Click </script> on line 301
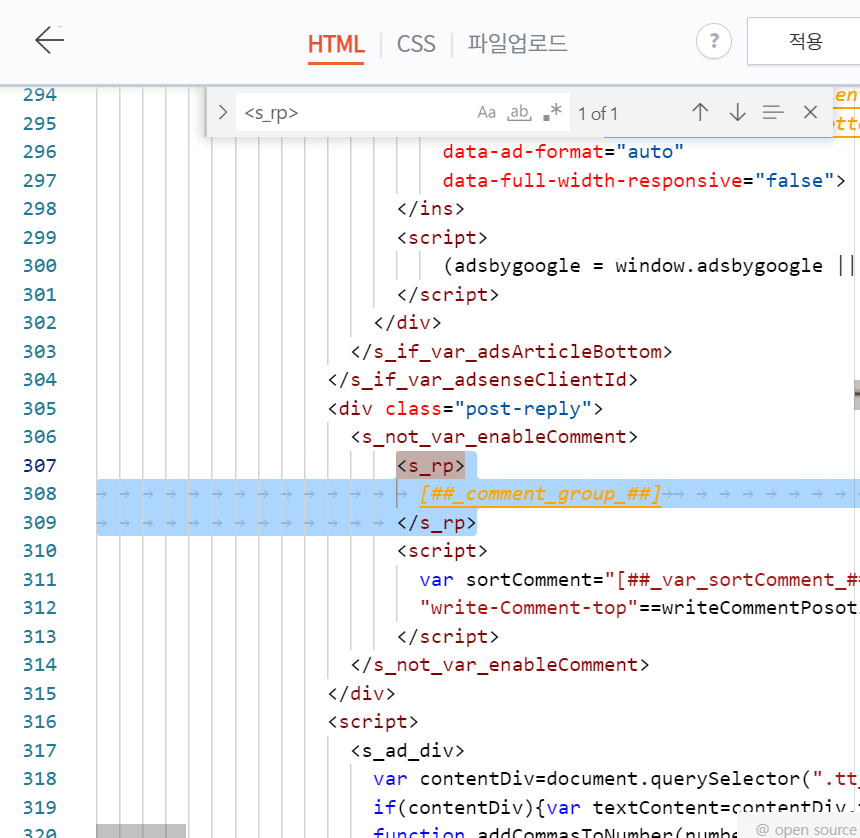Image resolution: width=860 pixels, height=838 pixels. point(448,295)
